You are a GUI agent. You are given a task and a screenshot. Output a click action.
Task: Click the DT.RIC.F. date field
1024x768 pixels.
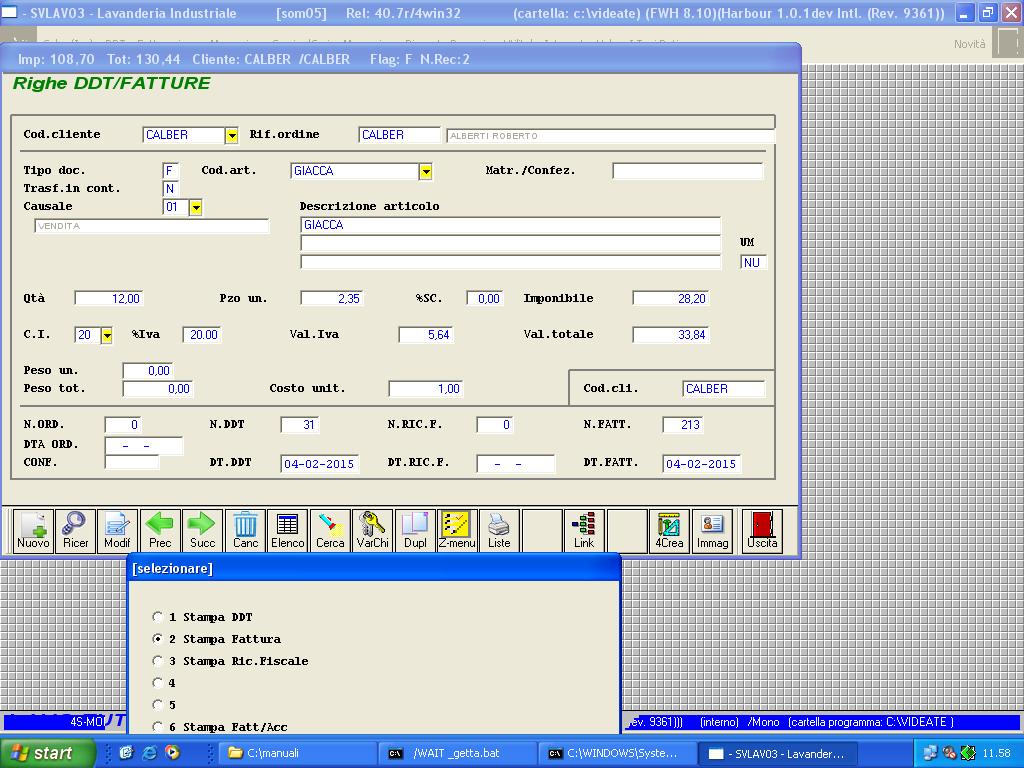516,464
